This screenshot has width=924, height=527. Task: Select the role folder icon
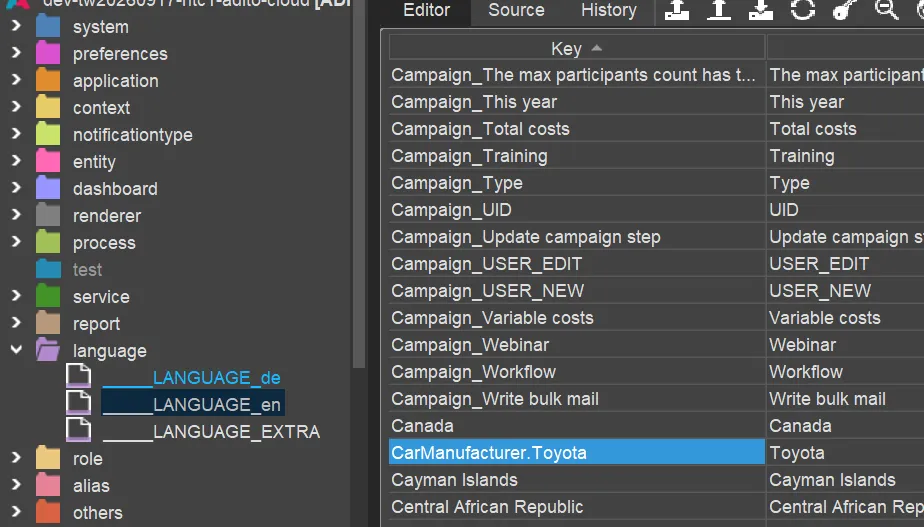pyautogui.click(x=48, y=459)
